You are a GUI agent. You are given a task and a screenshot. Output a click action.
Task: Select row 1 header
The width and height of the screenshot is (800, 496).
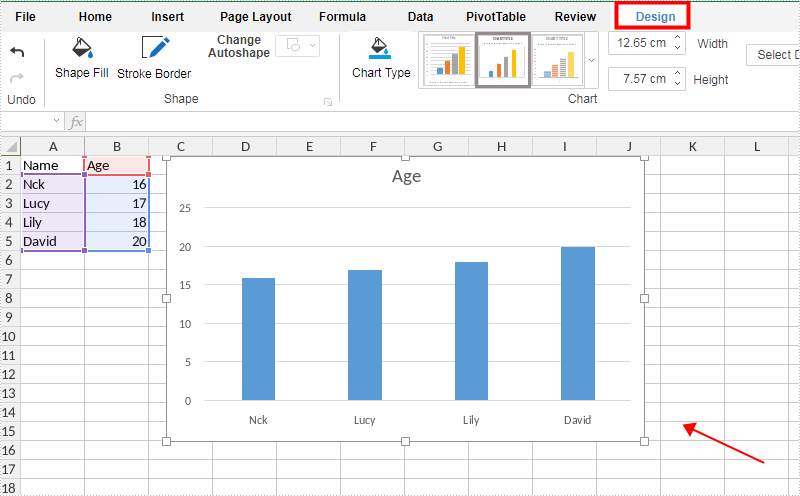pos(9,165)
